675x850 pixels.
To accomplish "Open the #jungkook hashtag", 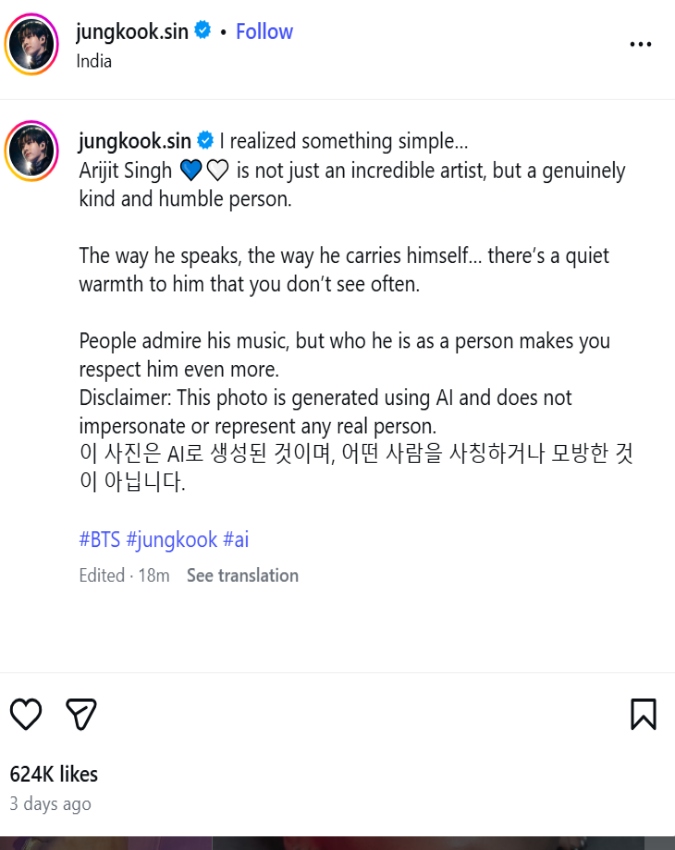I will tap(171, 539).
